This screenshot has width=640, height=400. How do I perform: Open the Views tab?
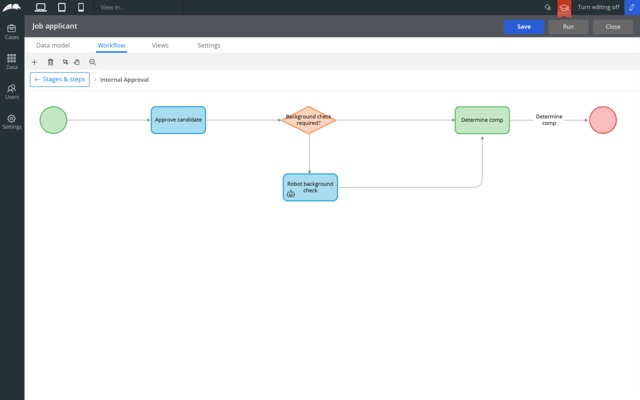click(160, 45)
